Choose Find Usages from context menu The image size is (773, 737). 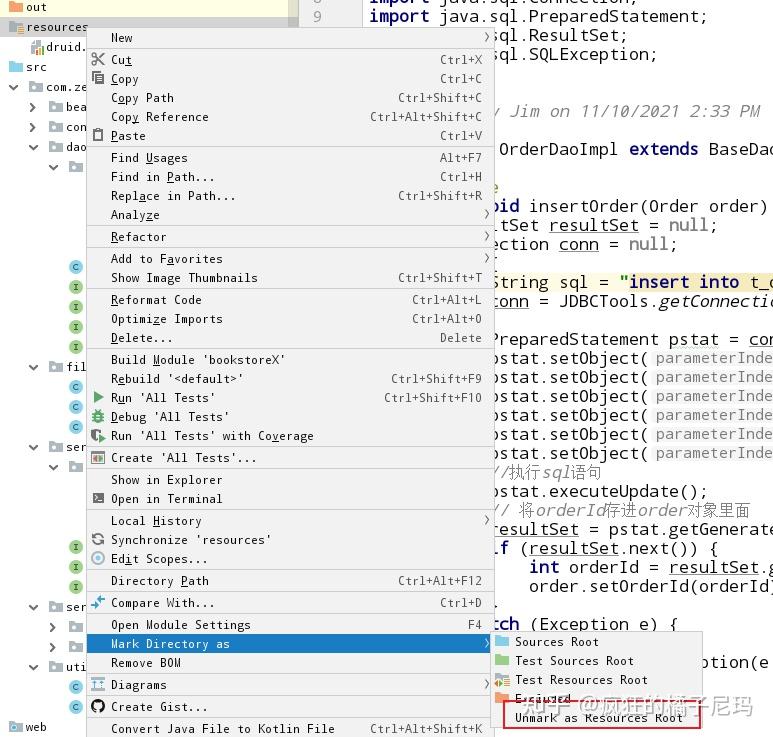[290, 157]
